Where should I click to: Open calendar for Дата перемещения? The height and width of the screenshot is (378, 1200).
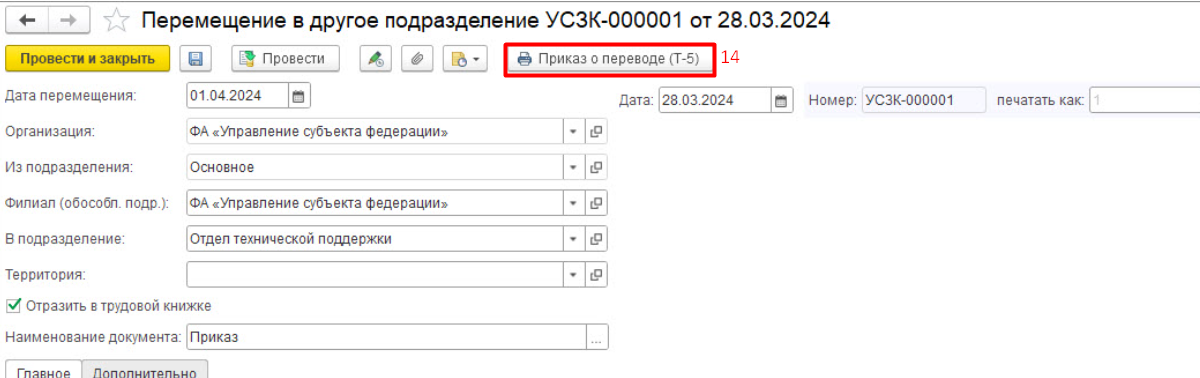[299, 96]
